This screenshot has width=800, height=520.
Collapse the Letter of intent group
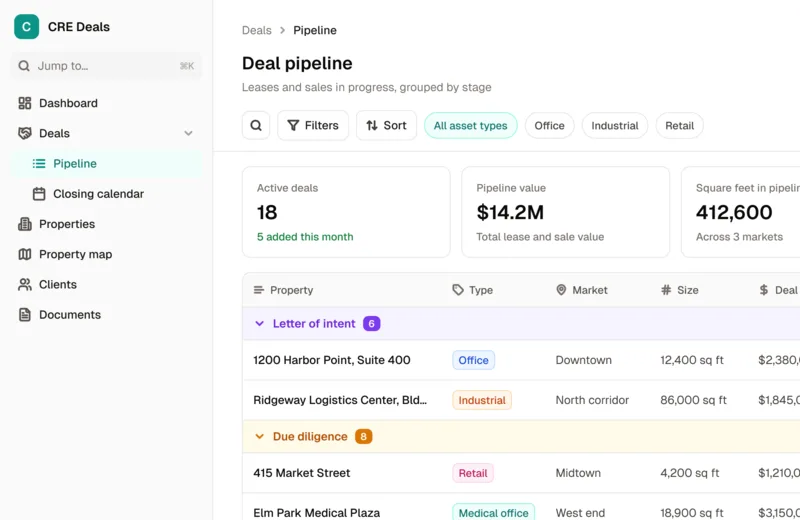point(260,324)
